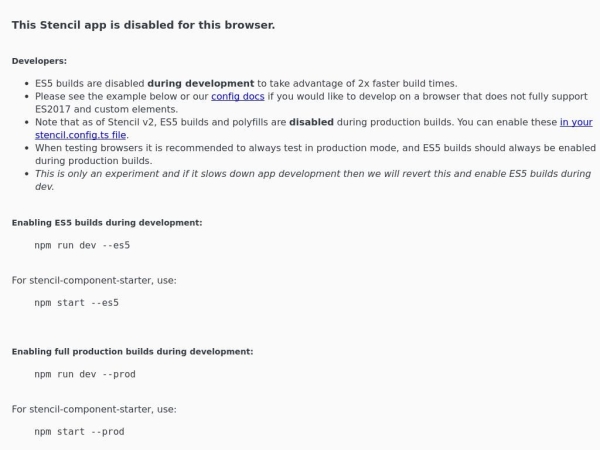Image resolution: width=600 pixels, height=450 pixels.
Task: Click the italic experiment note paragraph
Action: [313, 180]
